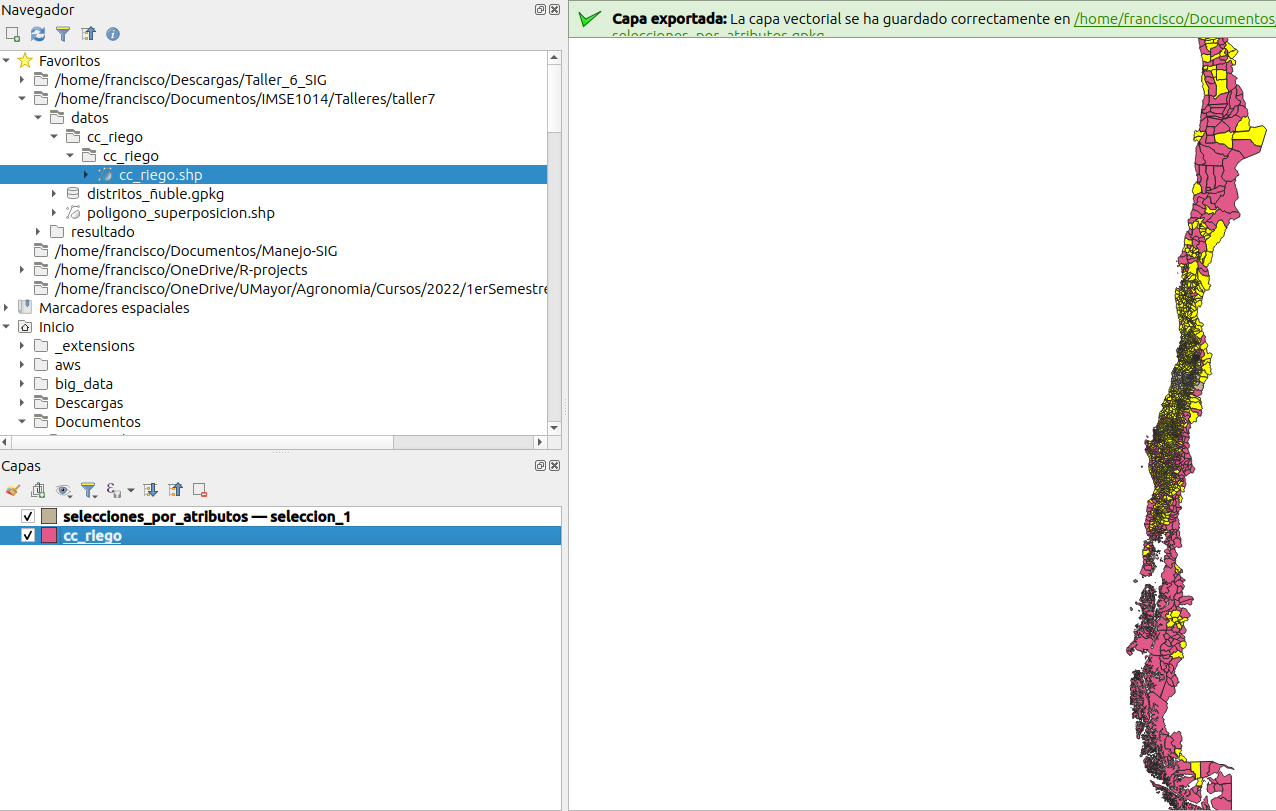Toggle visibility checkbox of cc_riego layer
Image resolution: width=1276 pixels, height=811 pixels.
click(x=28, y=536)
